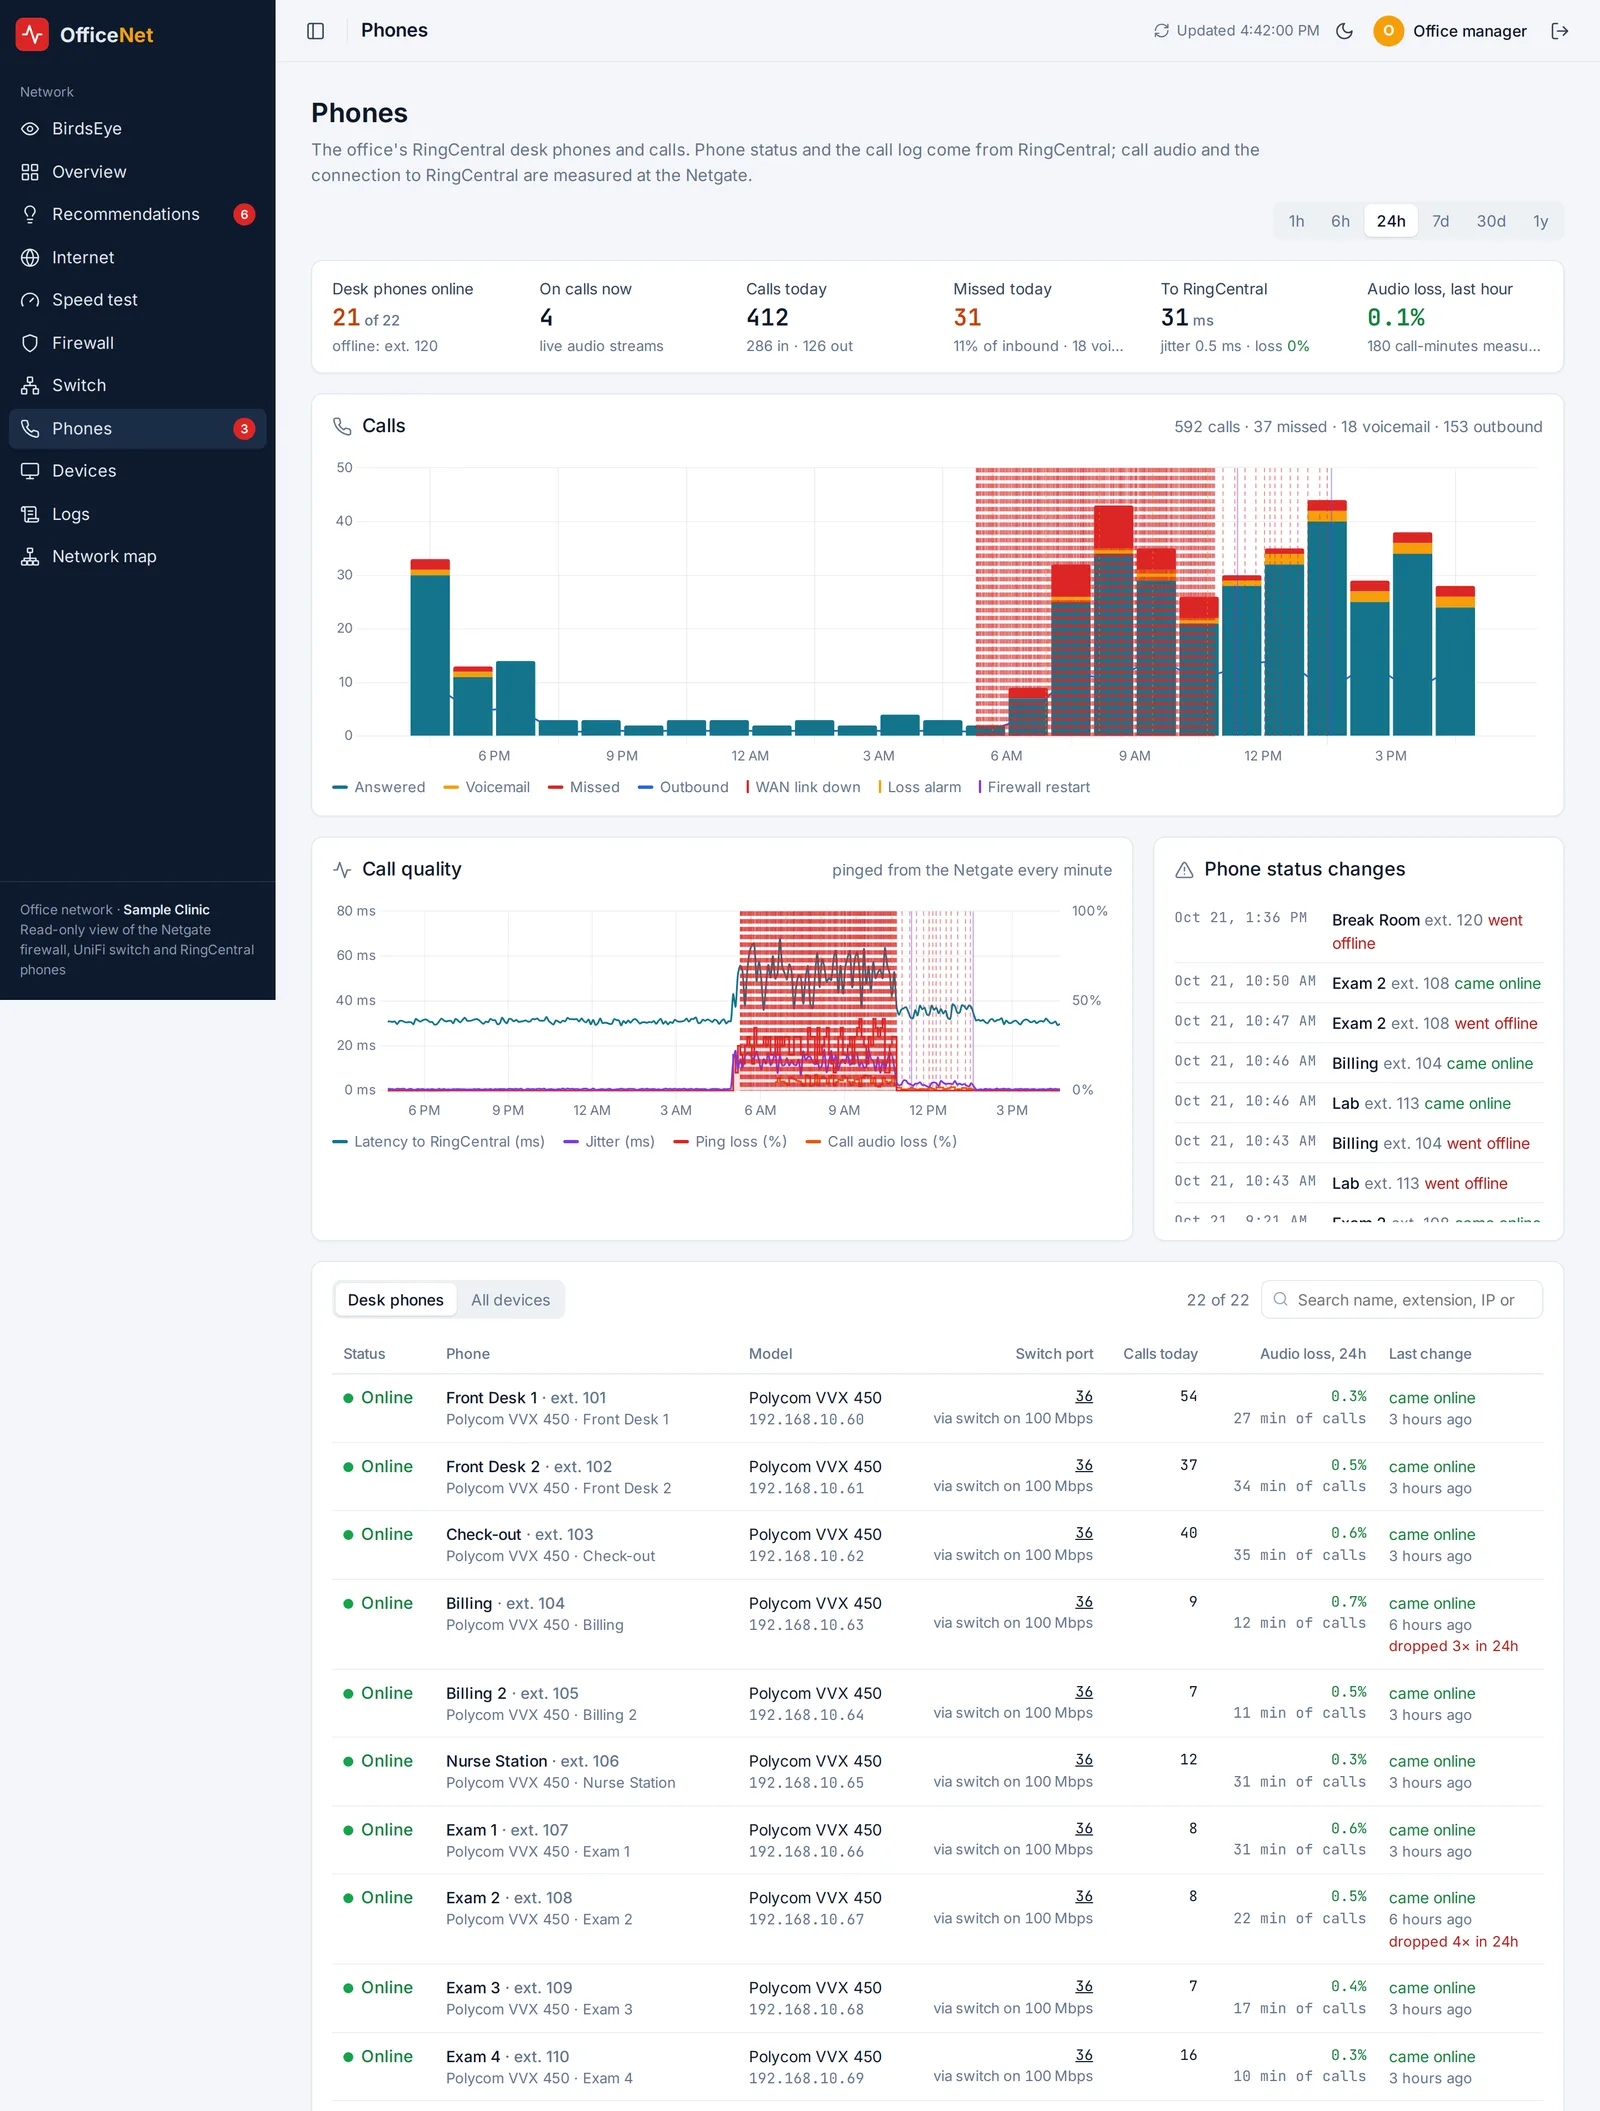The image size is (1600, 2111).
Task: Select the 1h time range
Action: pyautogui.click(x=1296, y=221)
